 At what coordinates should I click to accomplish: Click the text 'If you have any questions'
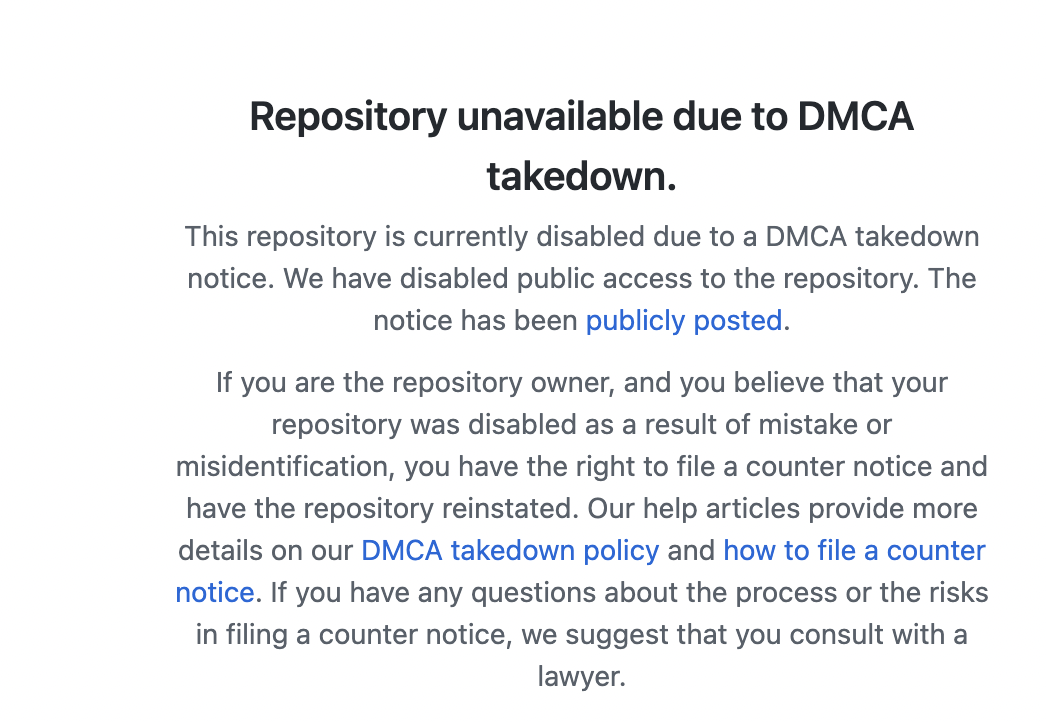click(x=433, y=593)
